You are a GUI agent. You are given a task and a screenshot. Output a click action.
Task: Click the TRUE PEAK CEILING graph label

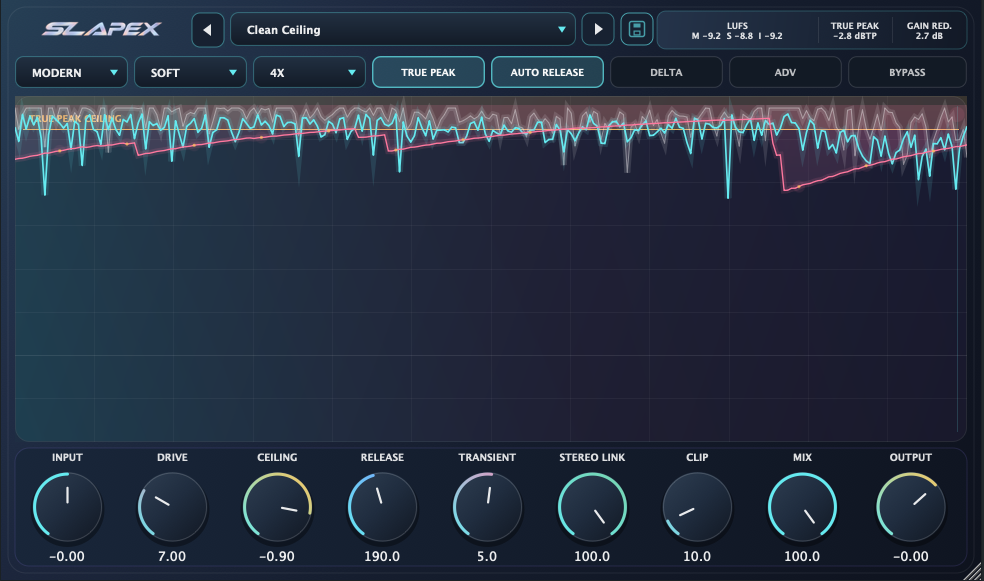(x=75, y=119)
